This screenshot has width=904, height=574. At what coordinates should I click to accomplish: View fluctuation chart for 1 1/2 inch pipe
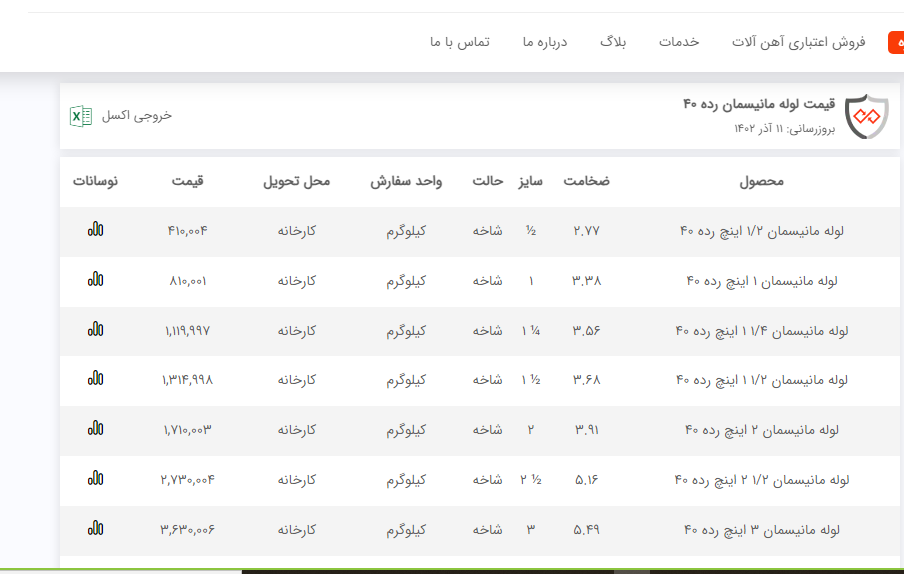click(95, 378)
